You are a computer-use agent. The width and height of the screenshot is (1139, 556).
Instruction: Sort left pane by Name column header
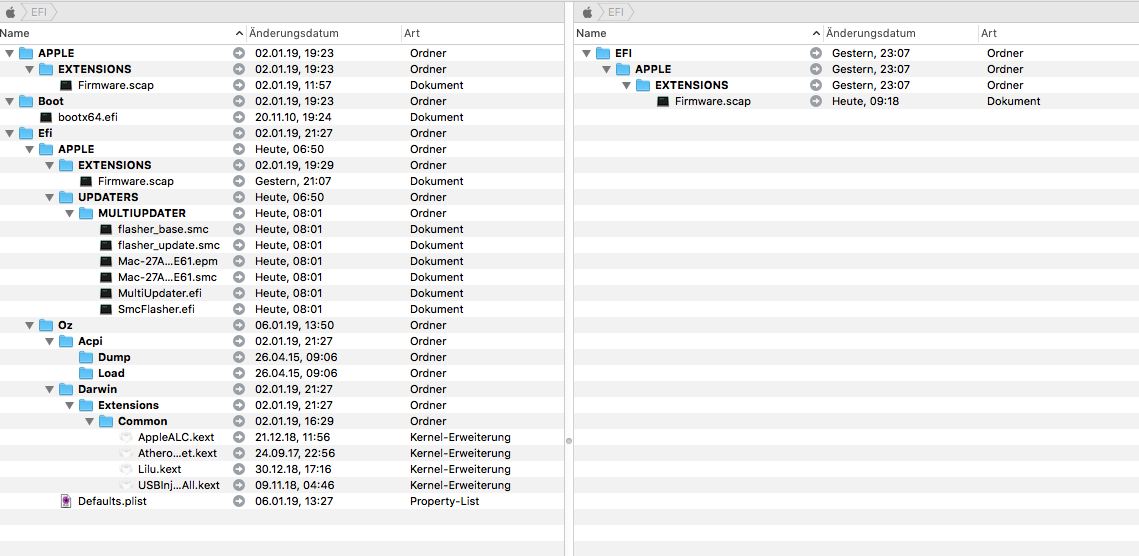(122, 33)
